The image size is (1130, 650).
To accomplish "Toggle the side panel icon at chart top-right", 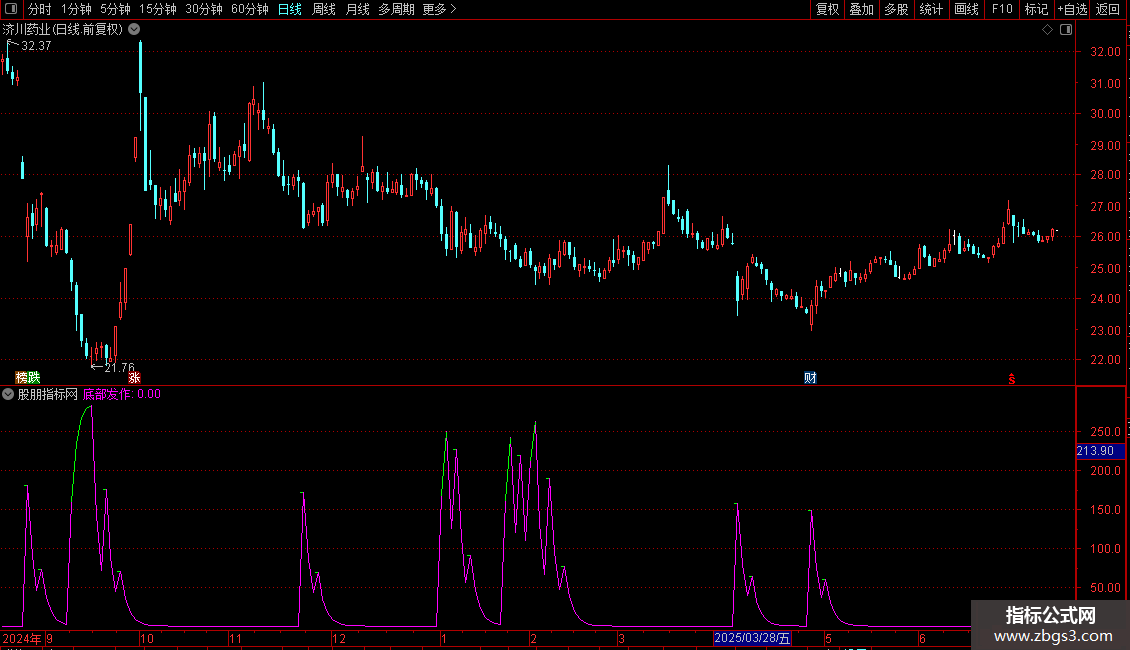I will tap(1066, 30).
